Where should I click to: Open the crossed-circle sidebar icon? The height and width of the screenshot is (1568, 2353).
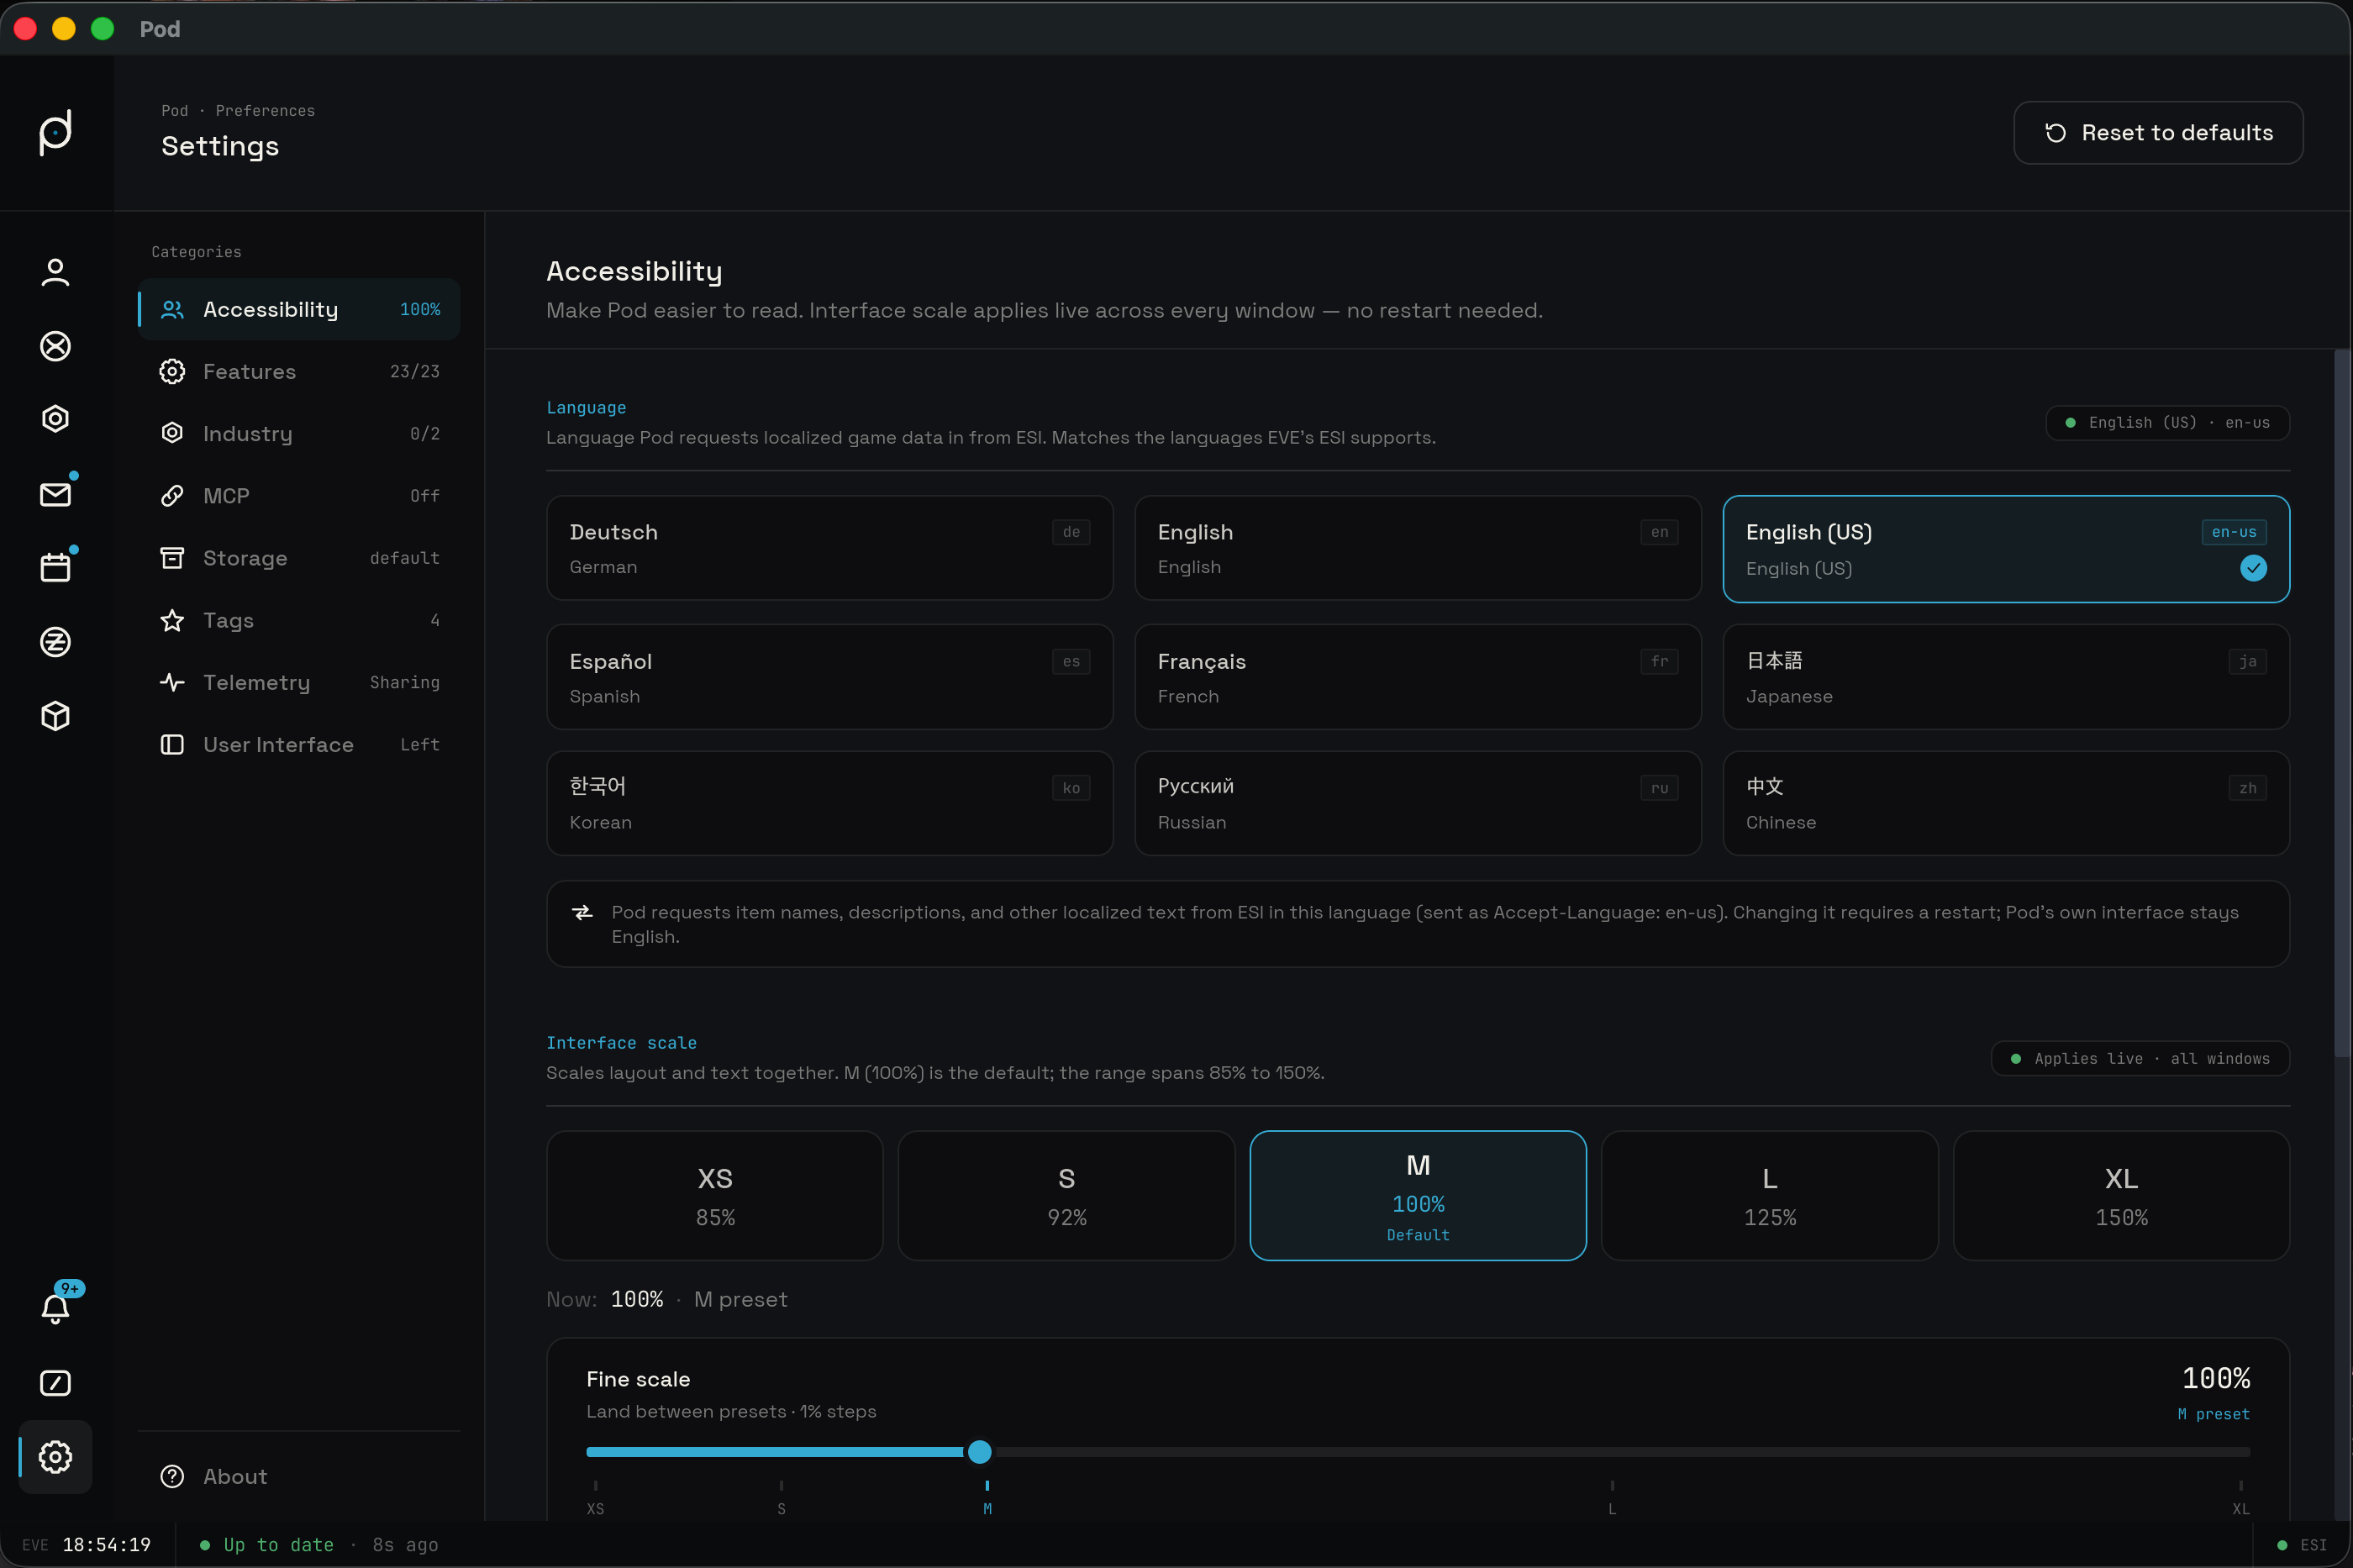pos(55,346)
